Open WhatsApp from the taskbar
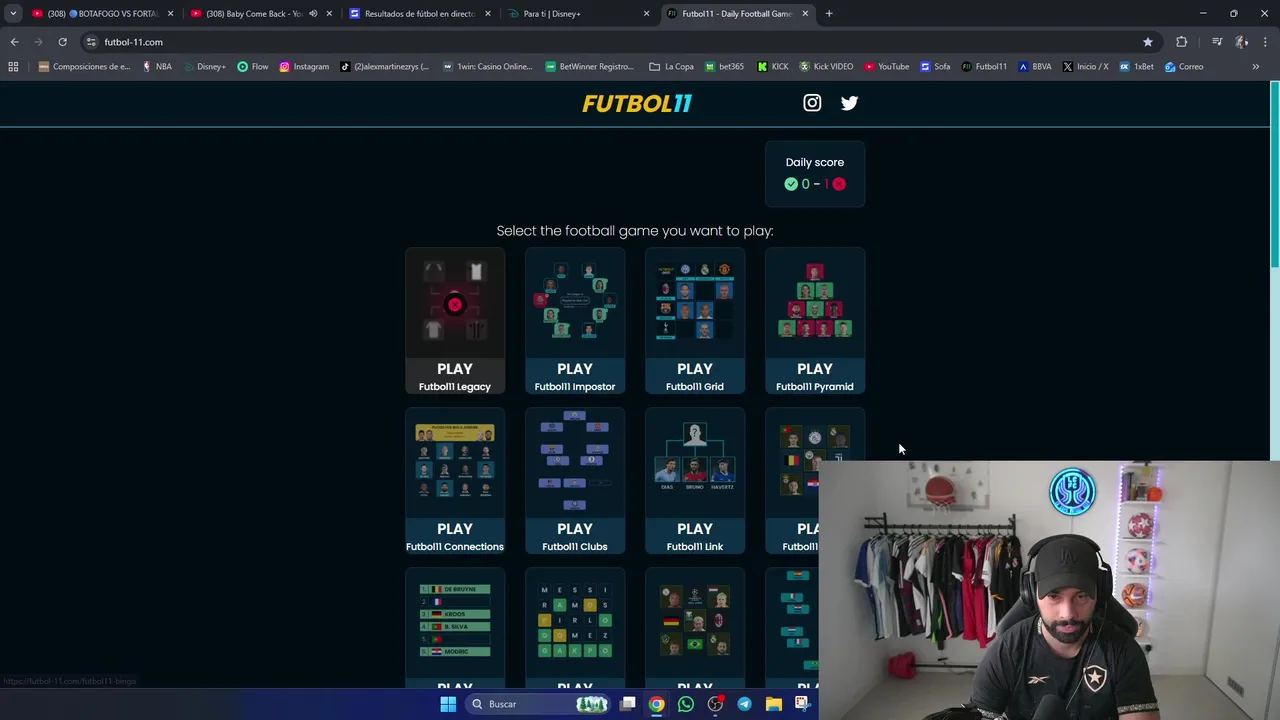Image resolution: width=1280 pixels, height=720 pixels. coord(685,704)
